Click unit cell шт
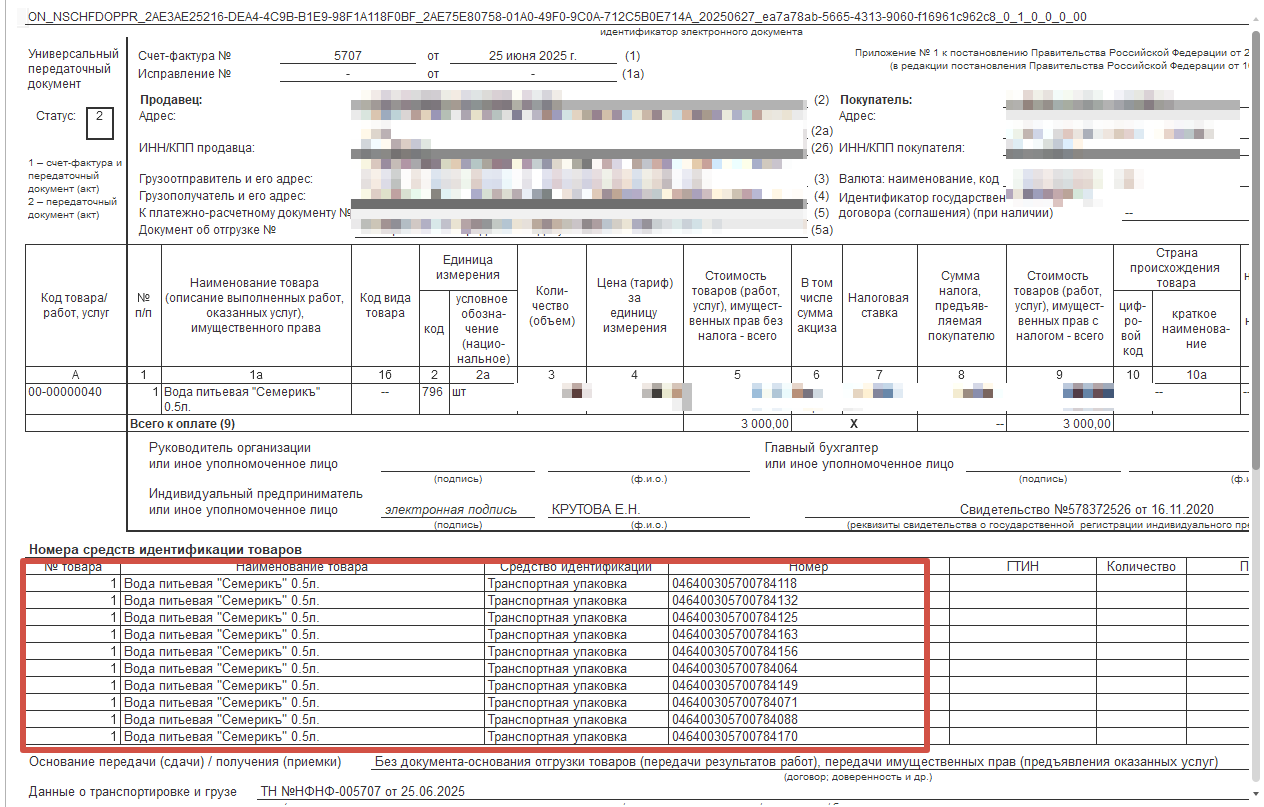Screen dimensions: 1264x807 point(460,392)
